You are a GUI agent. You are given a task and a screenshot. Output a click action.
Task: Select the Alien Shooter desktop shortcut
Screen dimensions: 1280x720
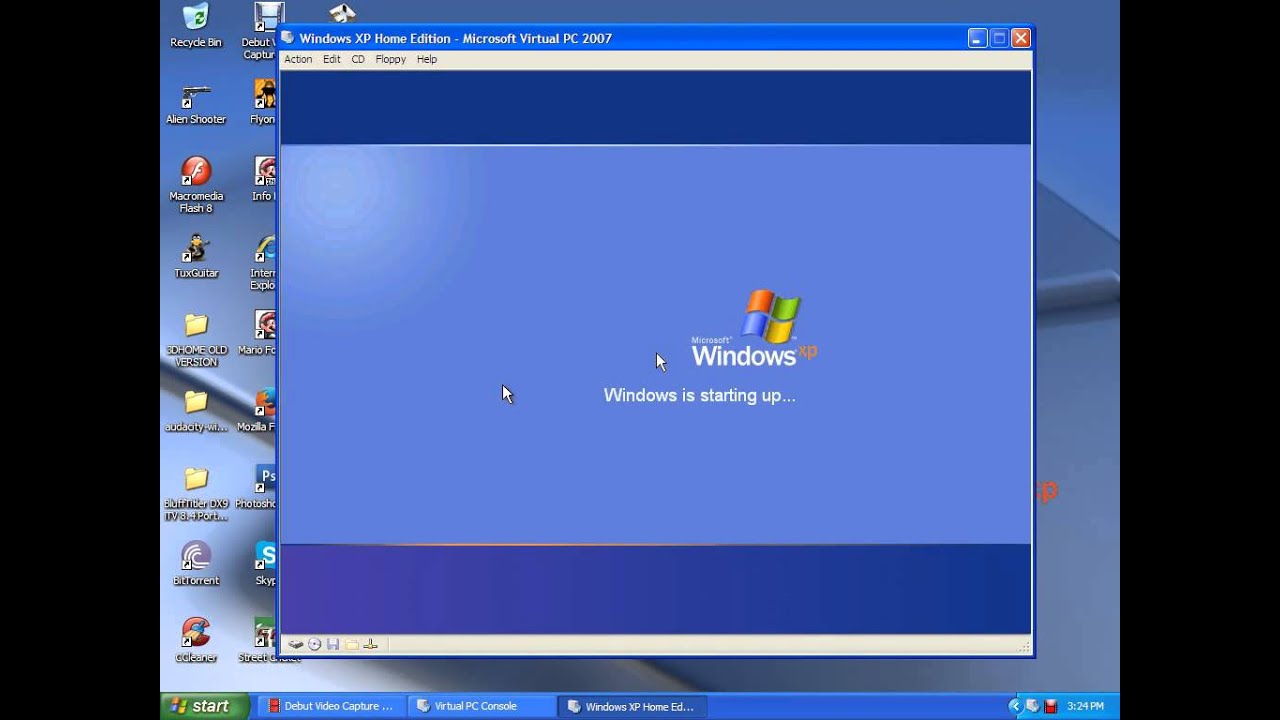tap(196, 104)
